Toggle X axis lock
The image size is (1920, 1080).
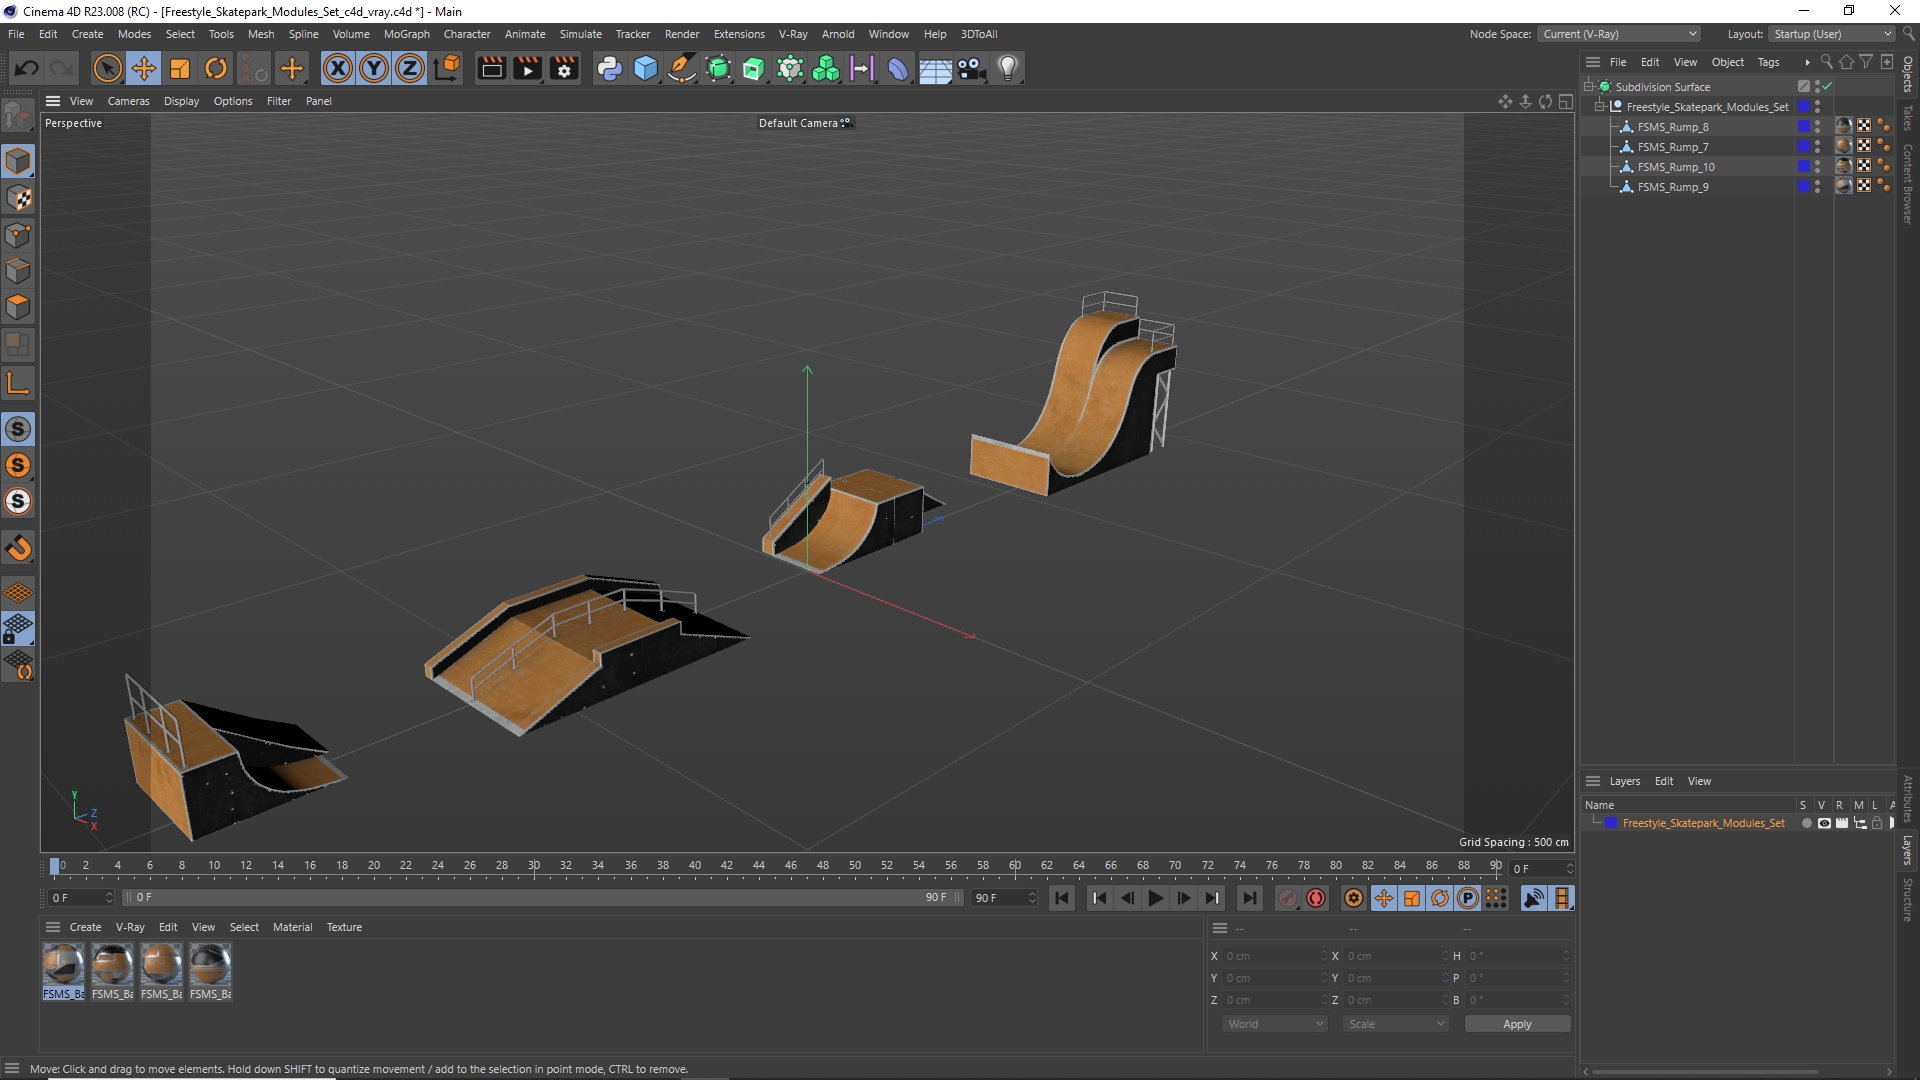tap(338, 68)
